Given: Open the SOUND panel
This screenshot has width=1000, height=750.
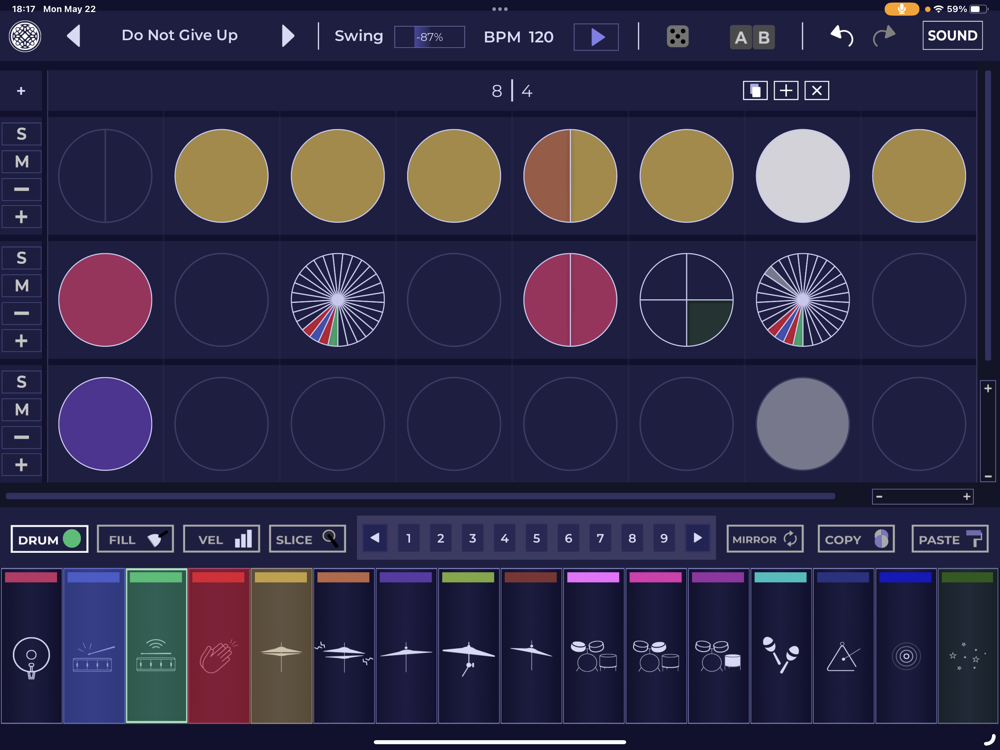Looking at the screenshot, I should pyautogui.click(x=952, y=36).
